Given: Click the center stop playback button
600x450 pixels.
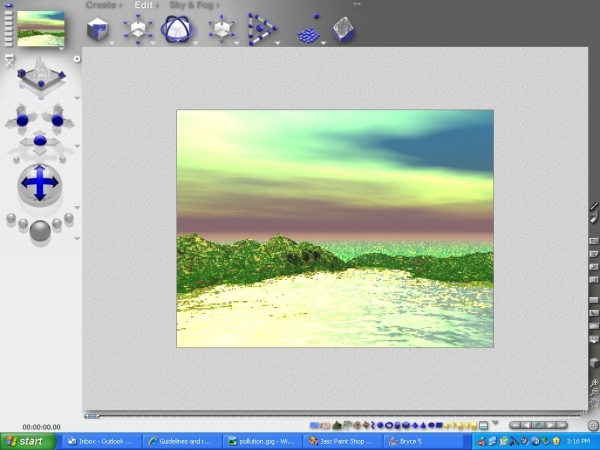Looking at the screenshot, I should point(538,425).
